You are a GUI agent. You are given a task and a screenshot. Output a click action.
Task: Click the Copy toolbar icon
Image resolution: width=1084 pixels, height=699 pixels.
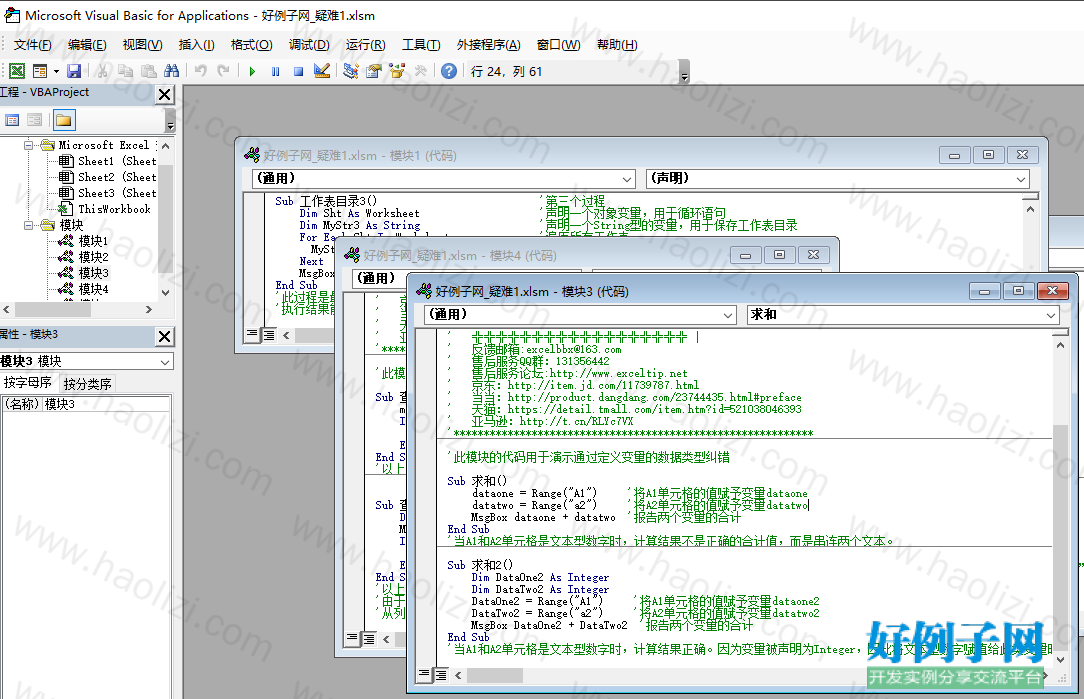125,71
